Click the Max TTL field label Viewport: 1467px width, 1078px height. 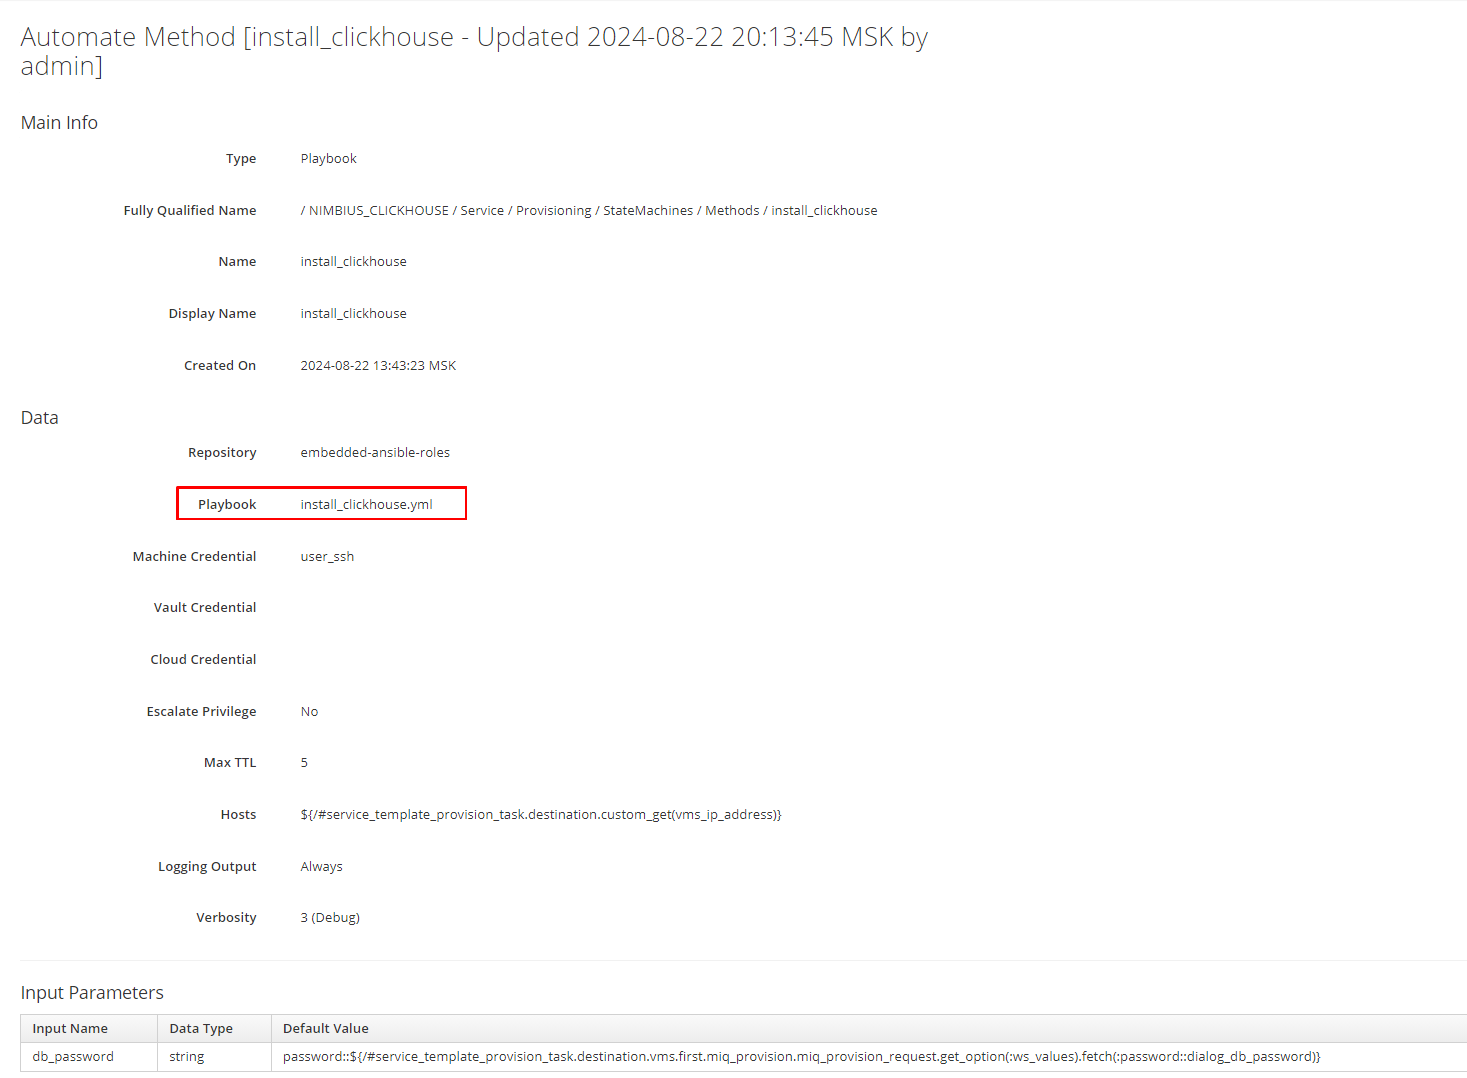point(230,763)
